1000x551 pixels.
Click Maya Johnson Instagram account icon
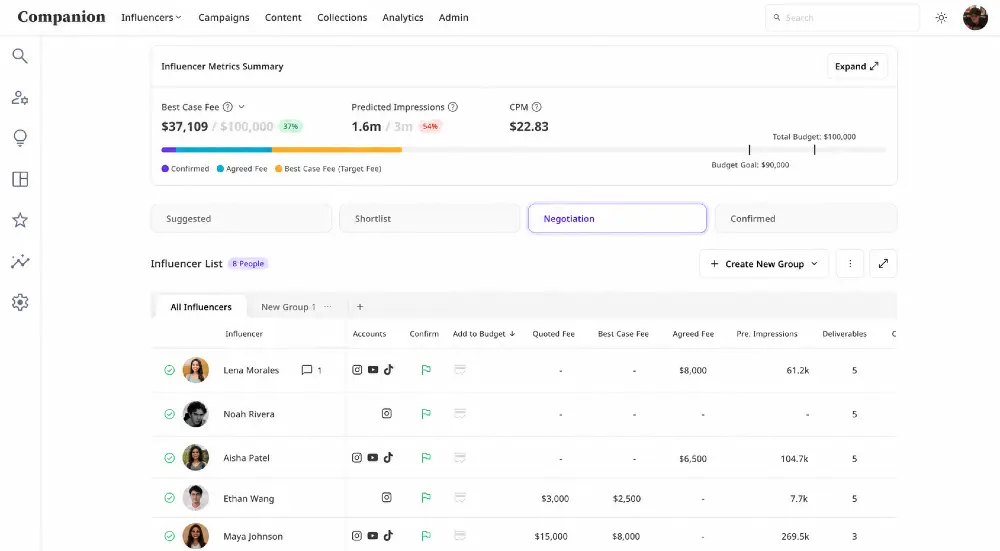357,536
